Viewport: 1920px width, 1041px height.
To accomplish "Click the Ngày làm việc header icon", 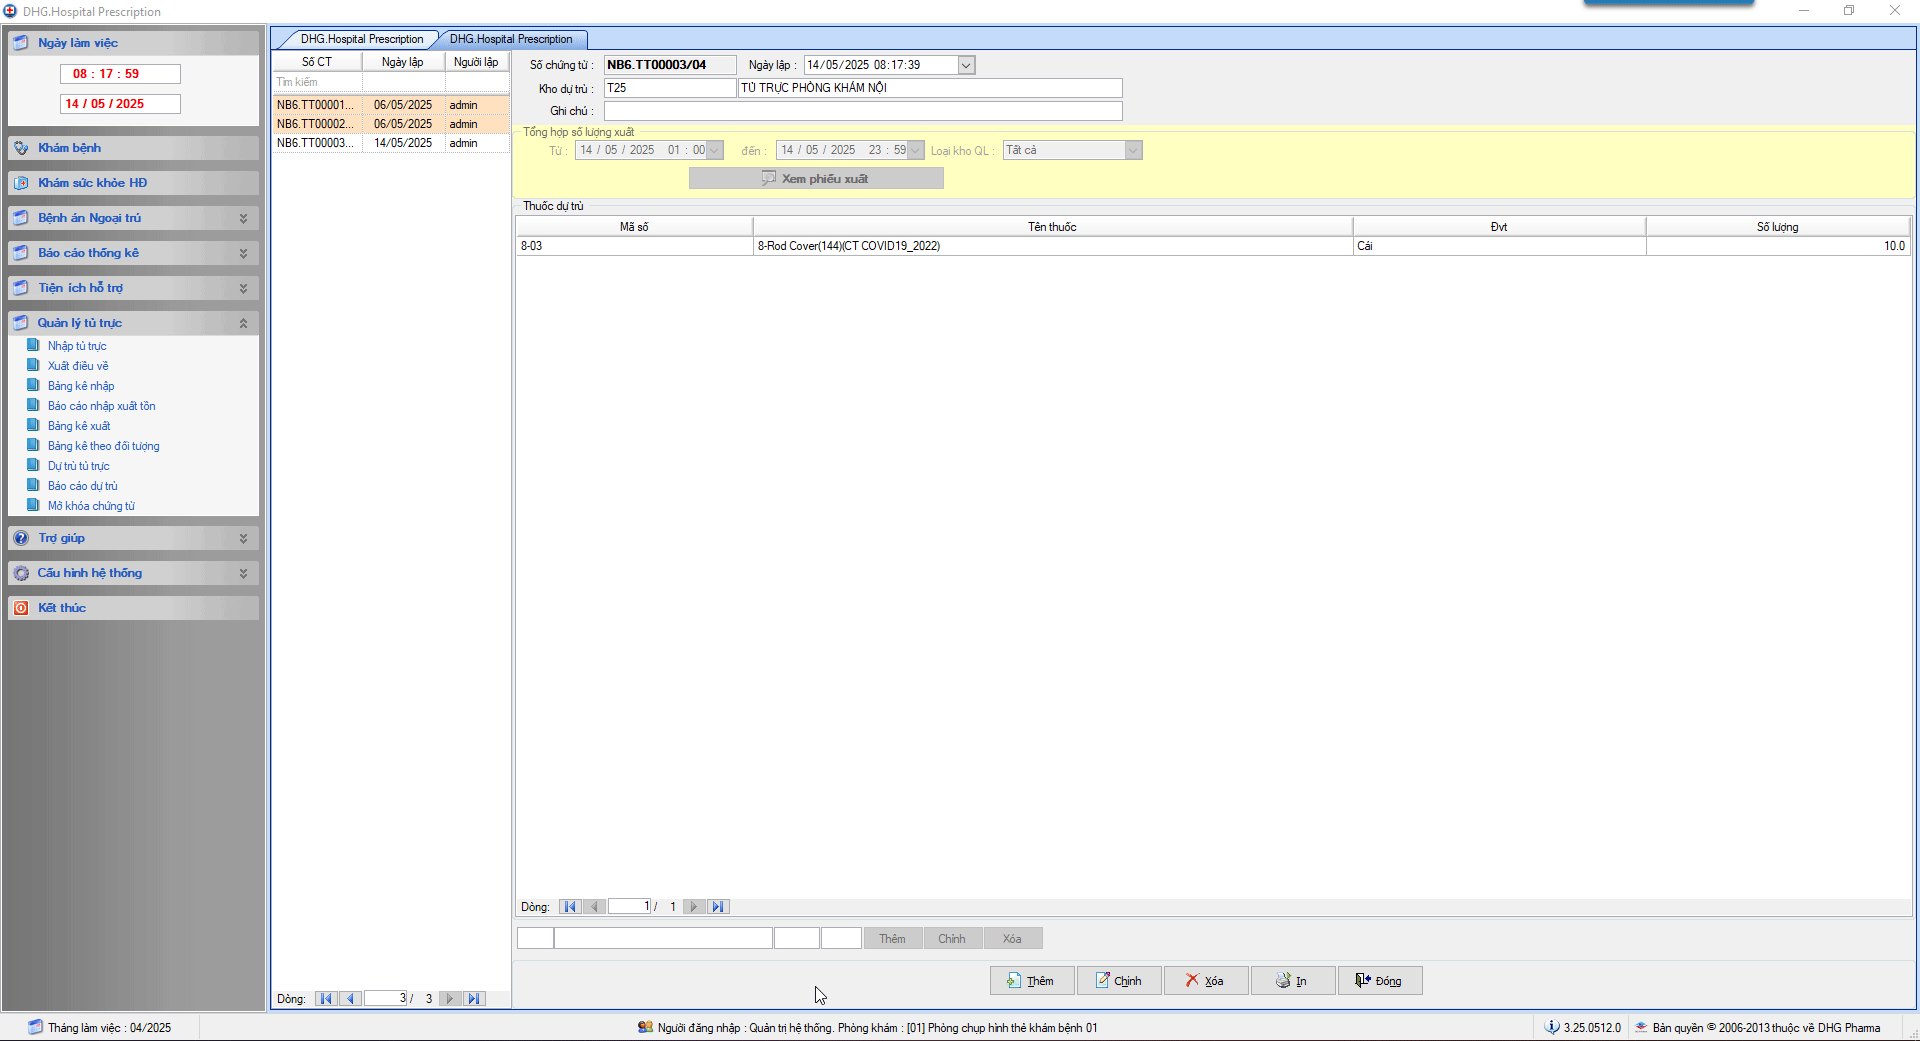I will coord(21,43).
